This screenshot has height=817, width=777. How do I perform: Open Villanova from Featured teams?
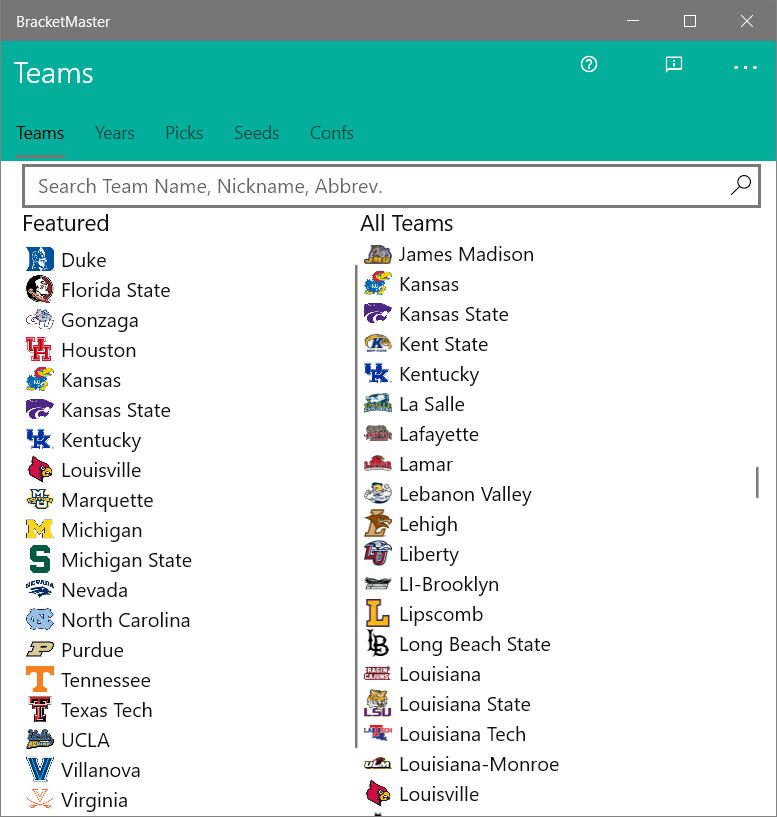101,770
